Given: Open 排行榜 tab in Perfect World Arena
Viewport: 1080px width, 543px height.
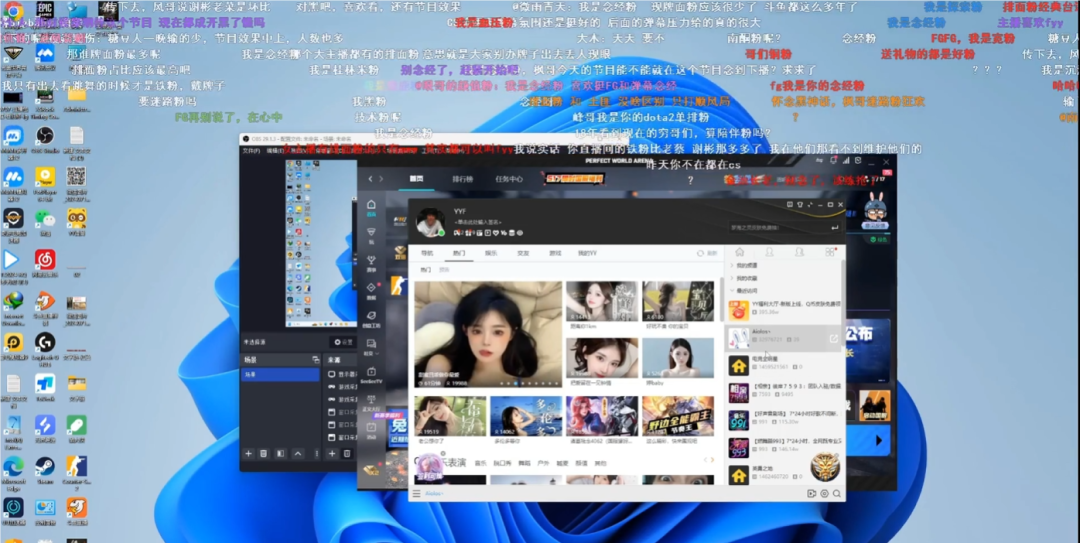Looking at the screenshot, I should coord(462,179).
